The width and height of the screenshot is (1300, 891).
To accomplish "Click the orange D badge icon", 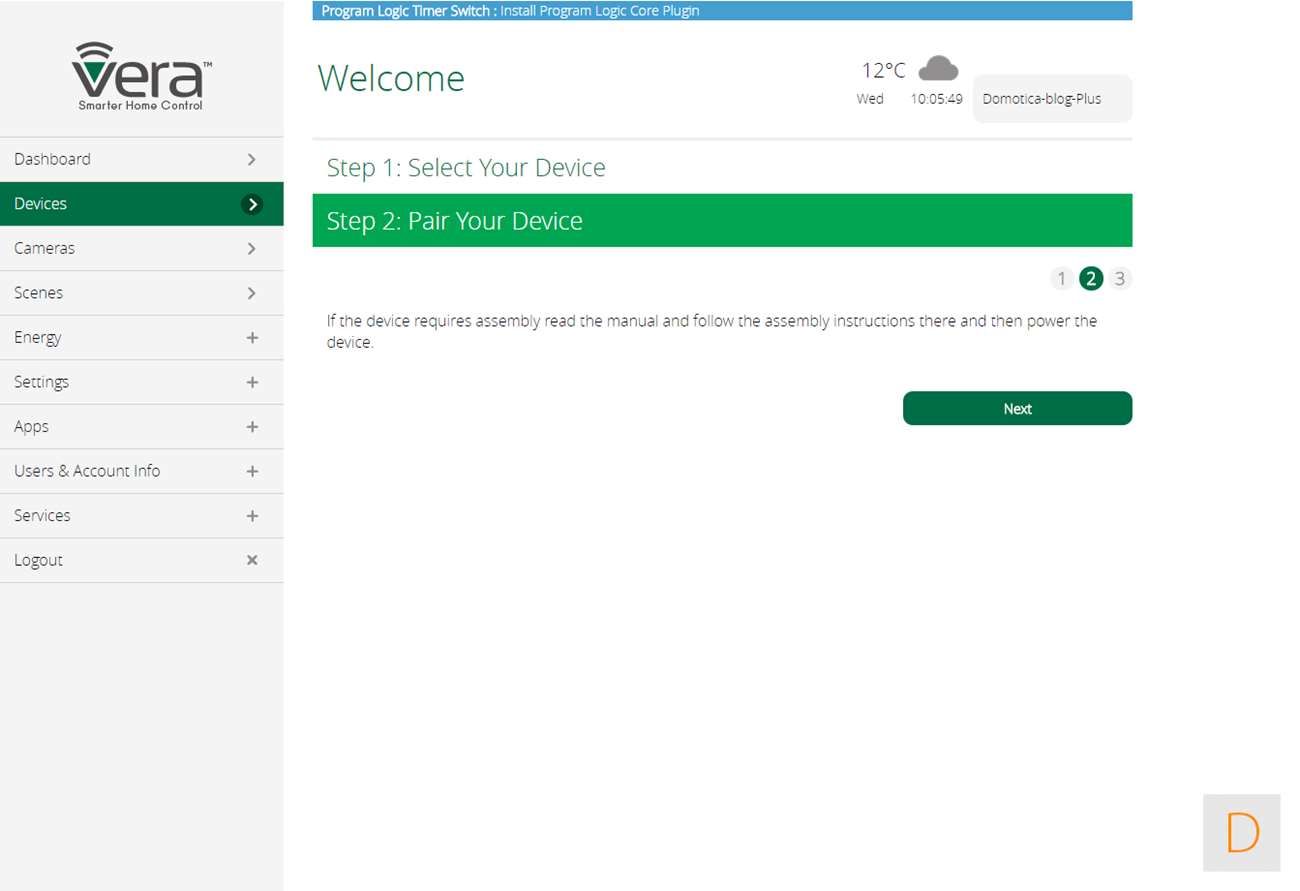I will (x=1241, y=832).
